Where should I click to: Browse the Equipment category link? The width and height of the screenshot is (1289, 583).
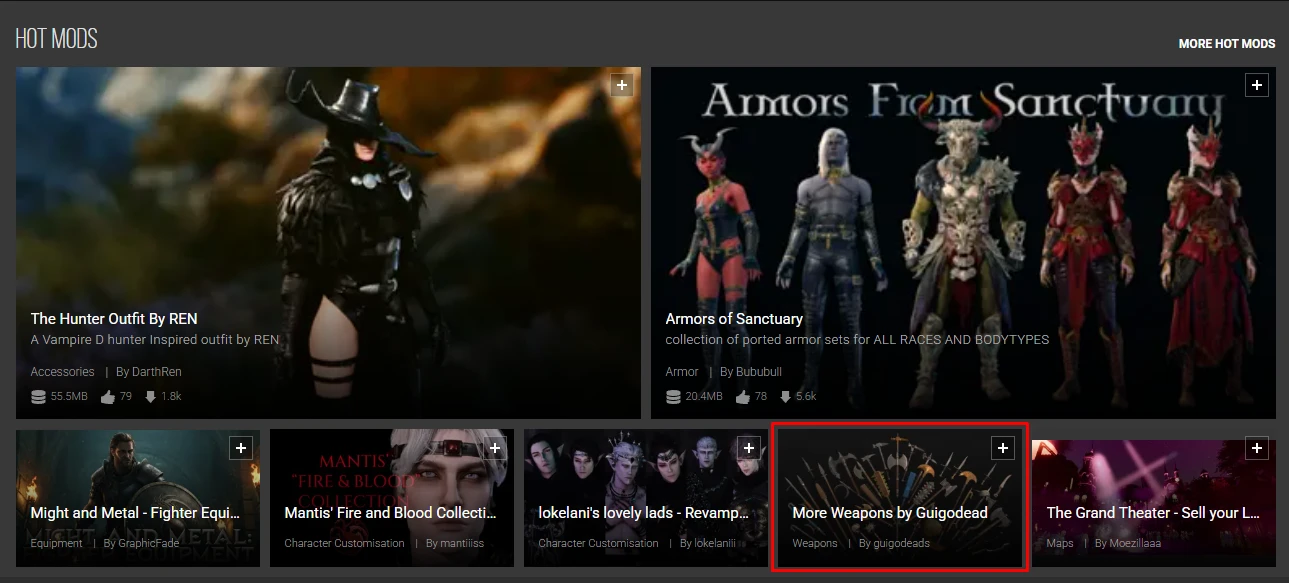[57, 544]
